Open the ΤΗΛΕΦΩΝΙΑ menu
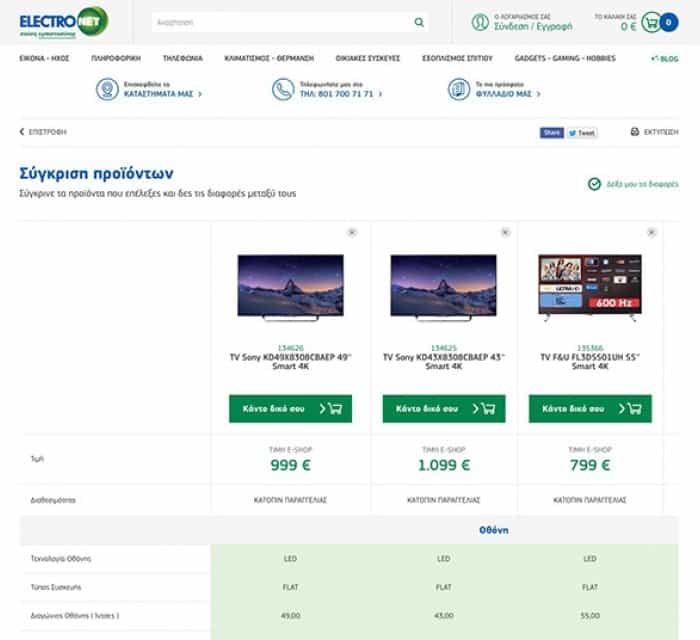The width and height of the screenshot is (700, 640). click(x=183, y=58)
